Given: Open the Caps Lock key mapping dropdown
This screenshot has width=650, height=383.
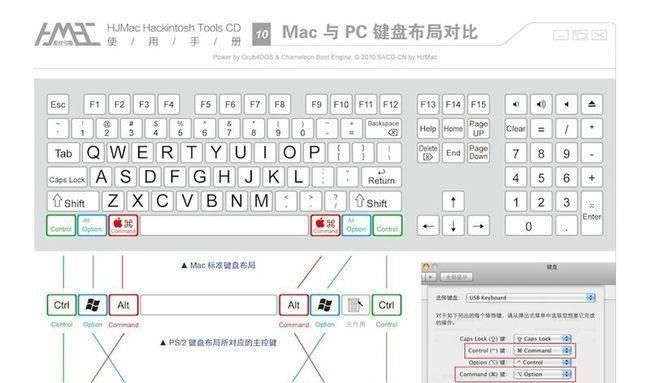Looking at the screenshot, I should click(543, 339).
